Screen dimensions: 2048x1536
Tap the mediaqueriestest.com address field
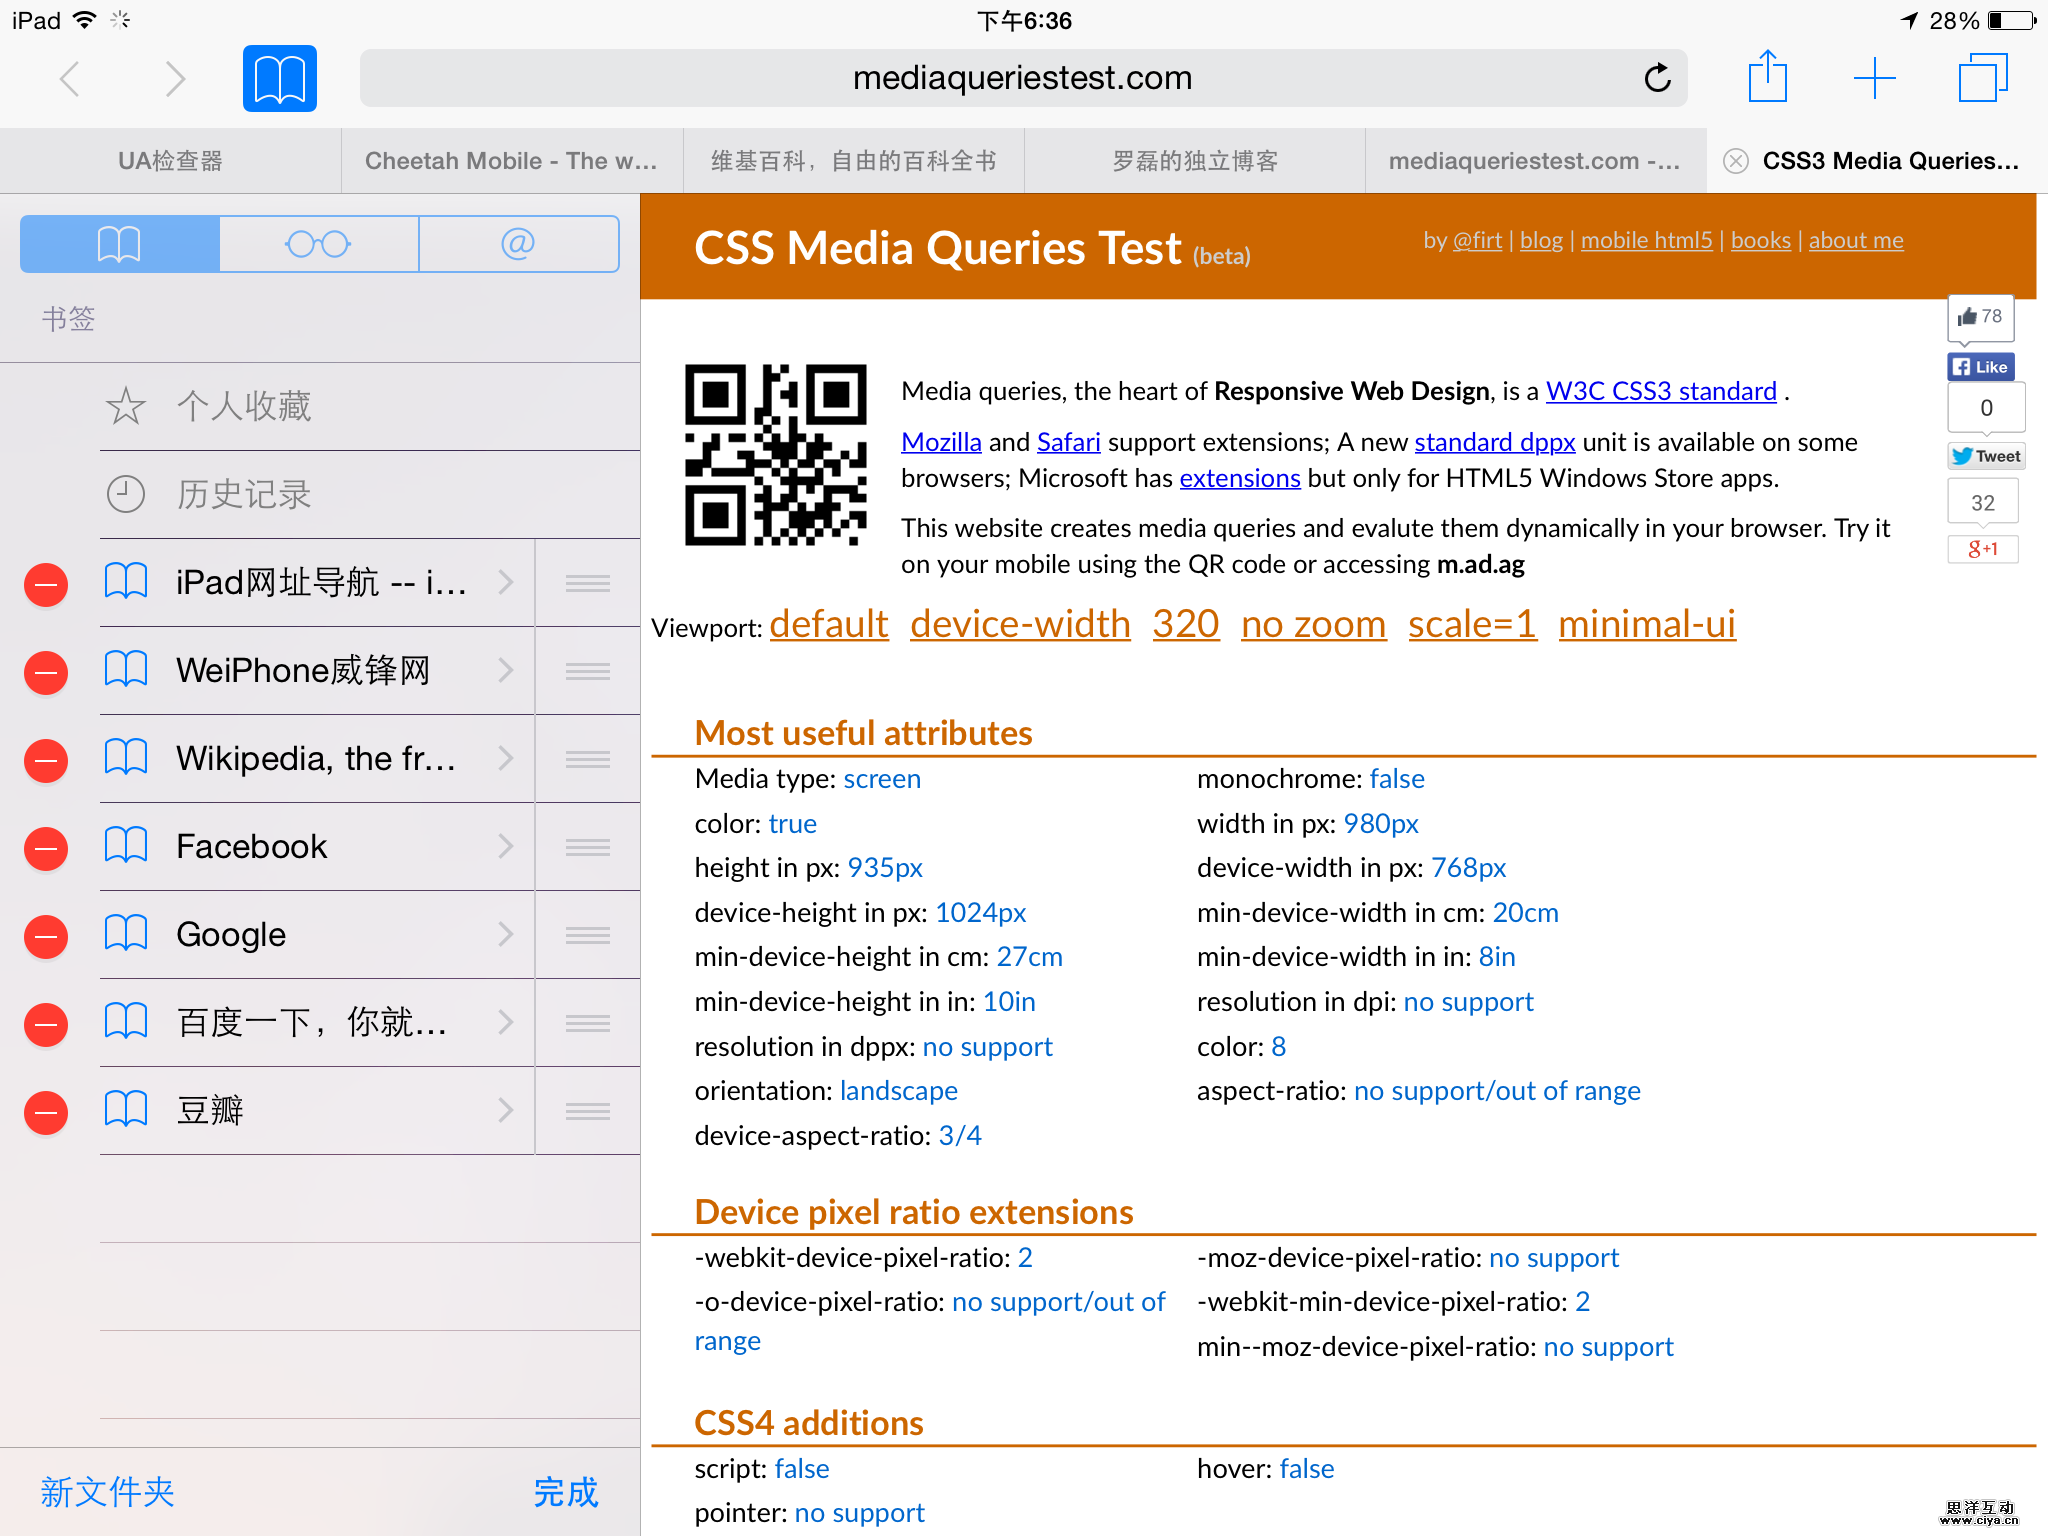click(x=1022, y=78)
